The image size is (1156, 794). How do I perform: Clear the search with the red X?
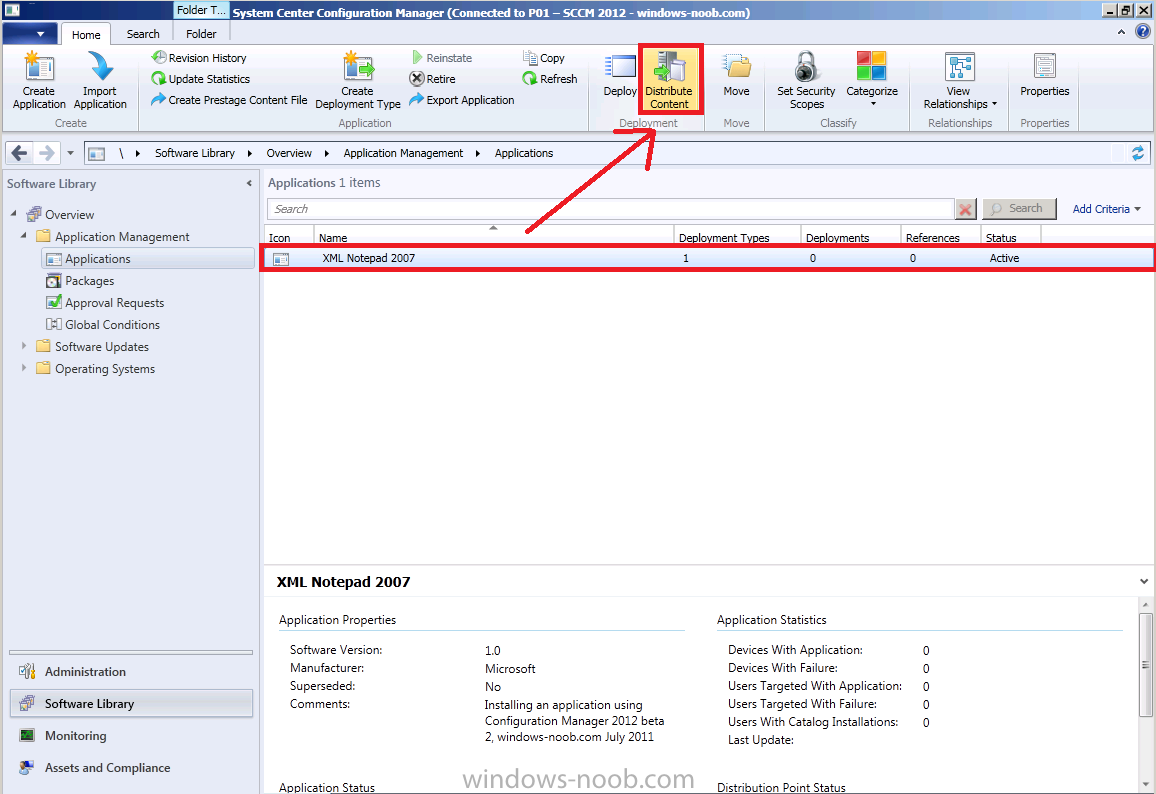pyautogui.click(x=966, y=209)
